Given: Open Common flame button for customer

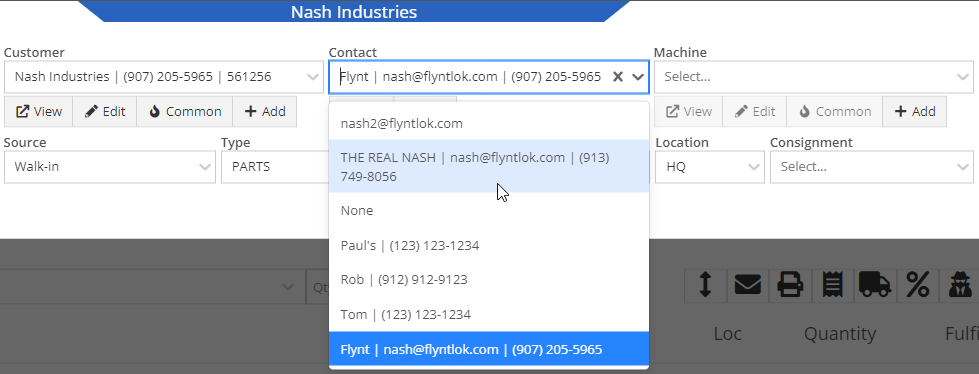Looking at the screenshot, I should pos(185,112).
